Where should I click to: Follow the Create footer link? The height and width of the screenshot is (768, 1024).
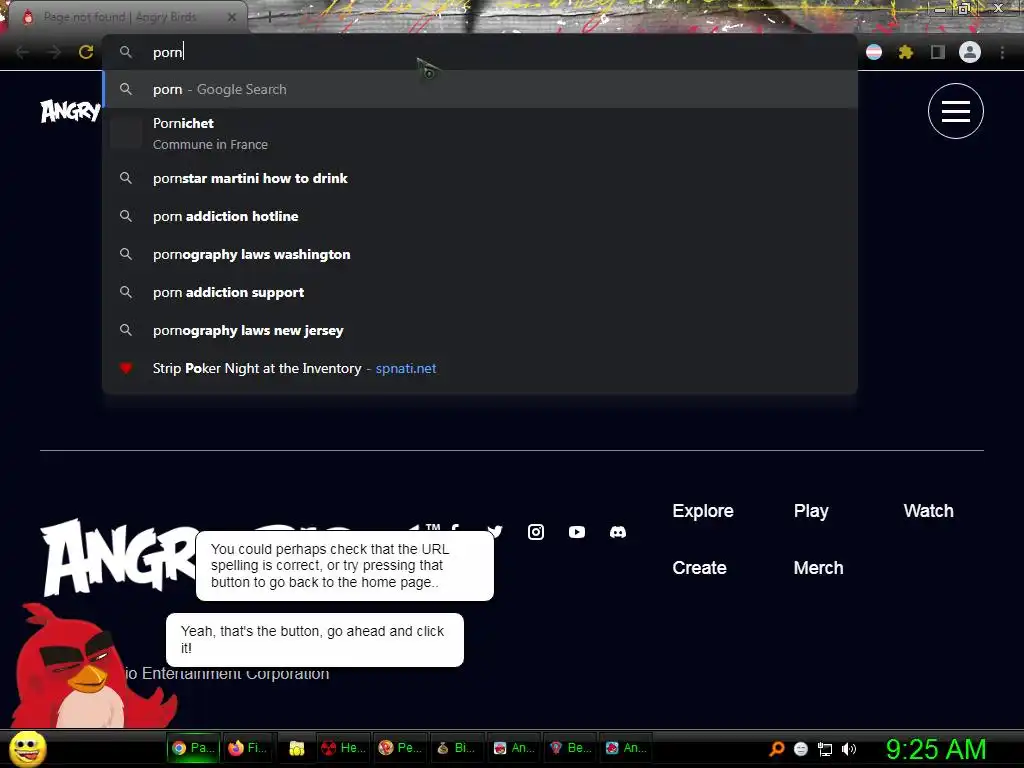(699, 568)
